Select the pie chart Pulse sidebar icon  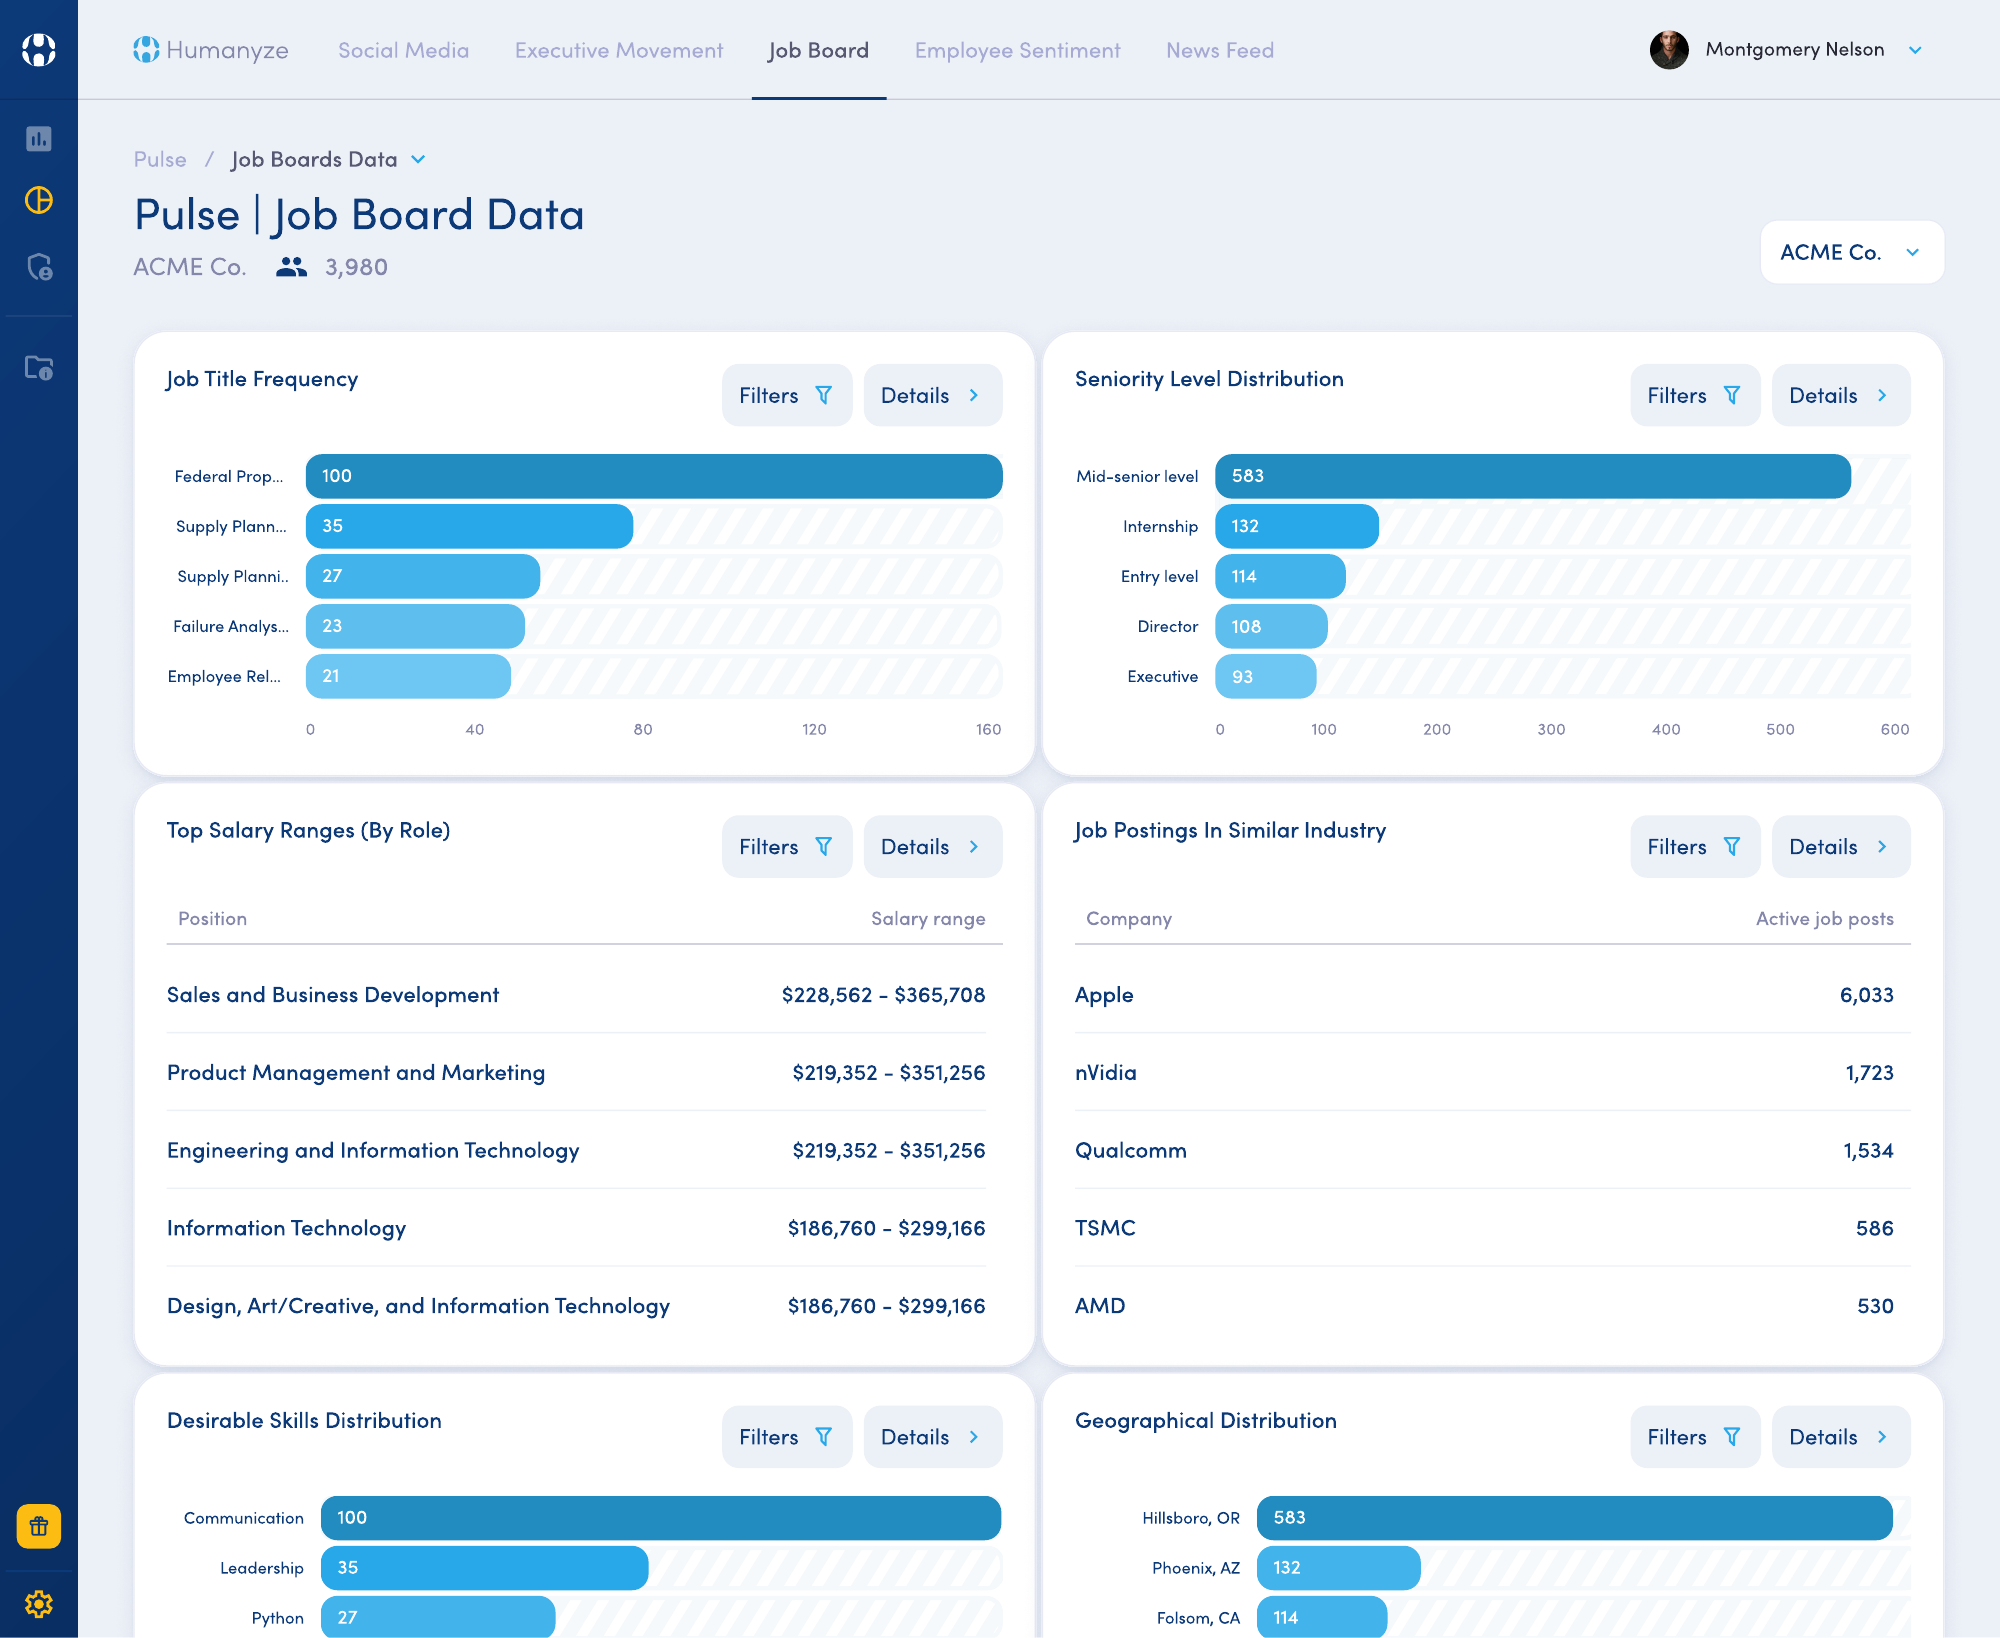tap(39, 200)
